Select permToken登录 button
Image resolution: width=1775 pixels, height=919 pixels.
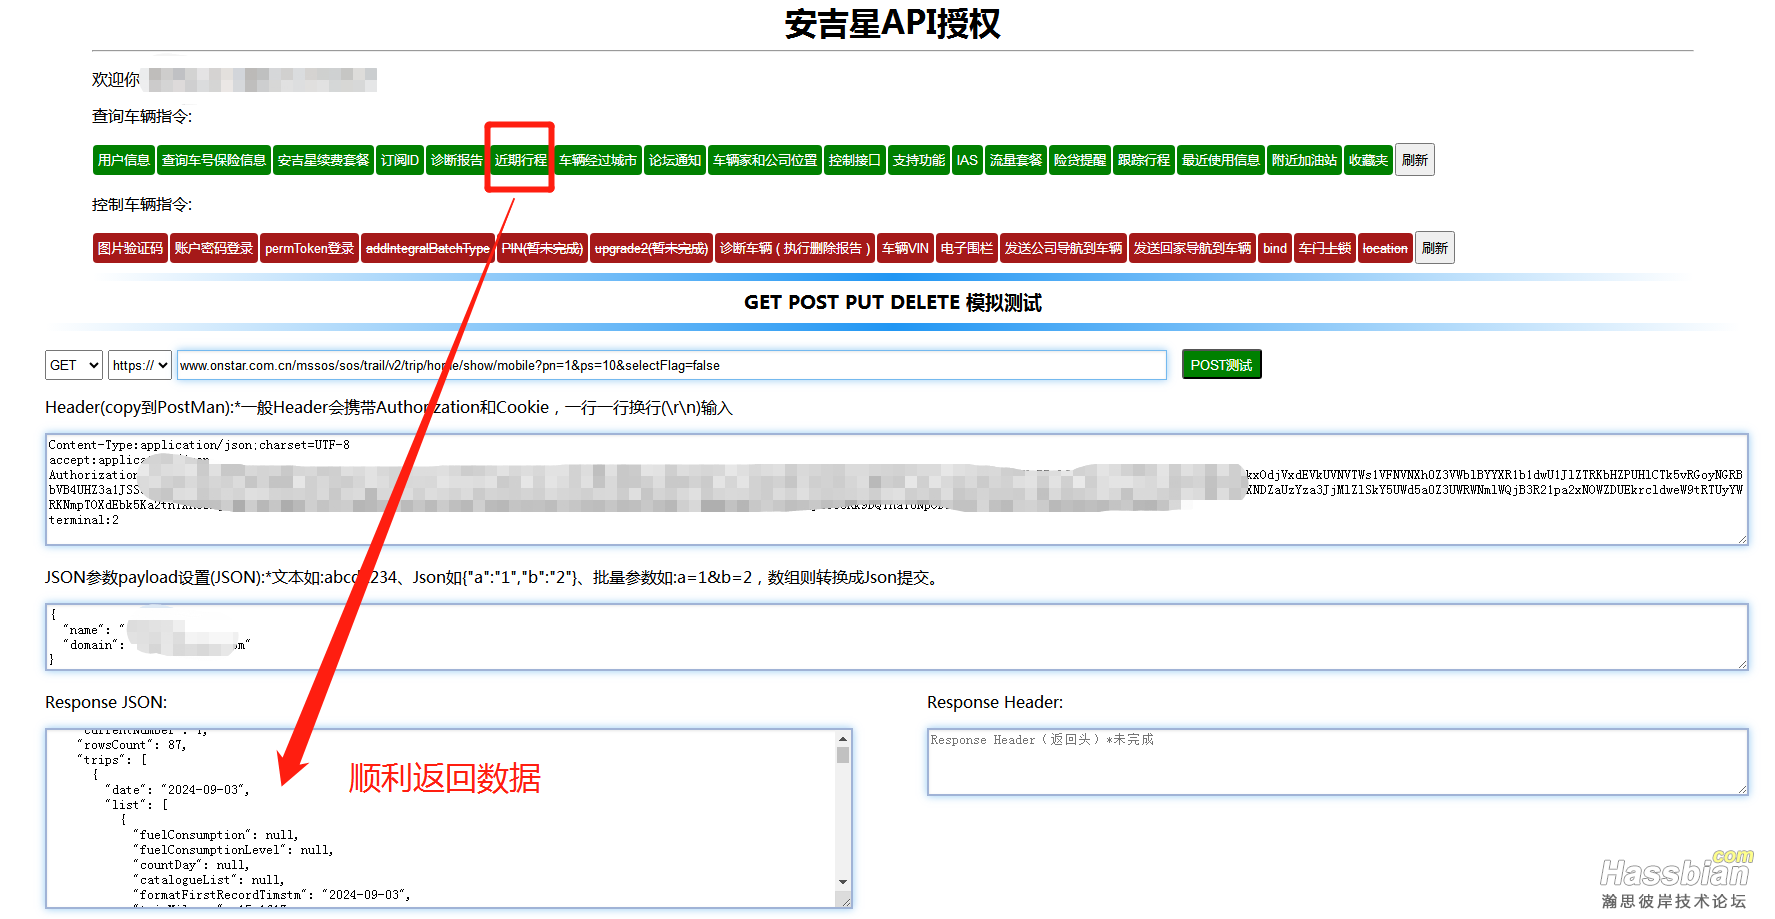tap(309, 248)
